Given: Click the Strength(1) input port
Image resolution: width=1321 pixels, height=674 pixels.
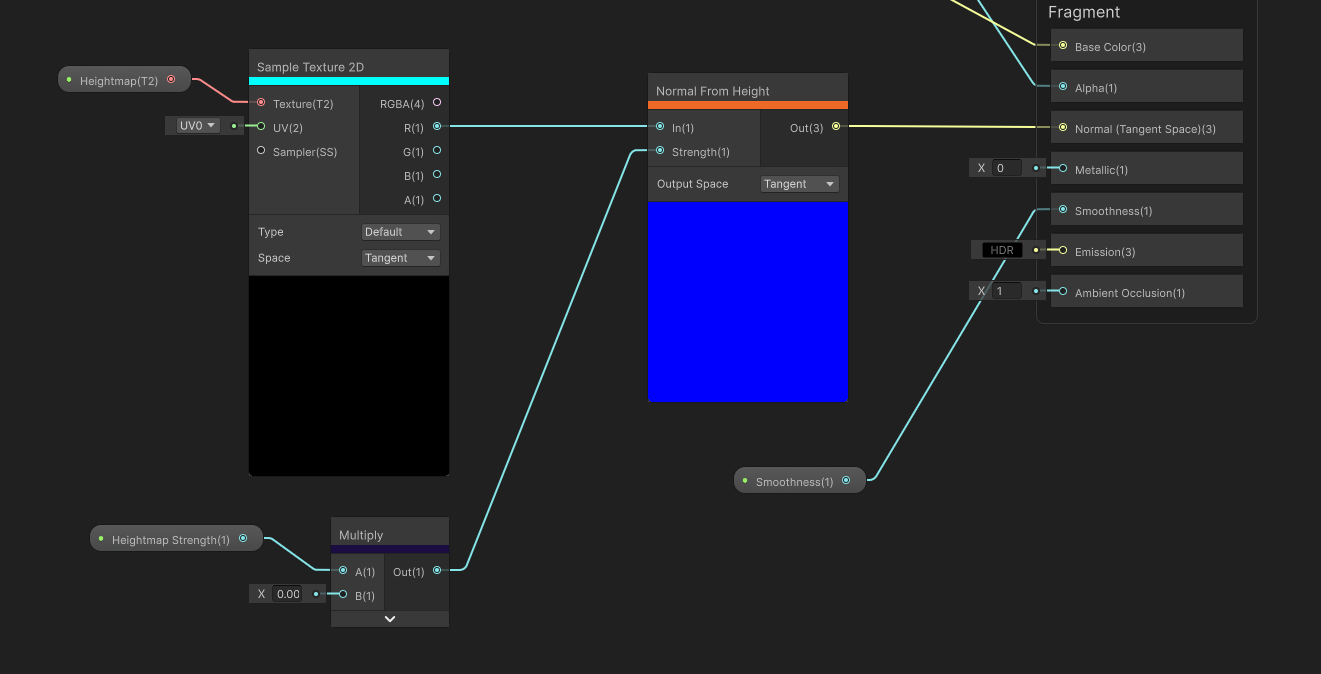Looking at the screenshot, I should click(x=660, y=151).
